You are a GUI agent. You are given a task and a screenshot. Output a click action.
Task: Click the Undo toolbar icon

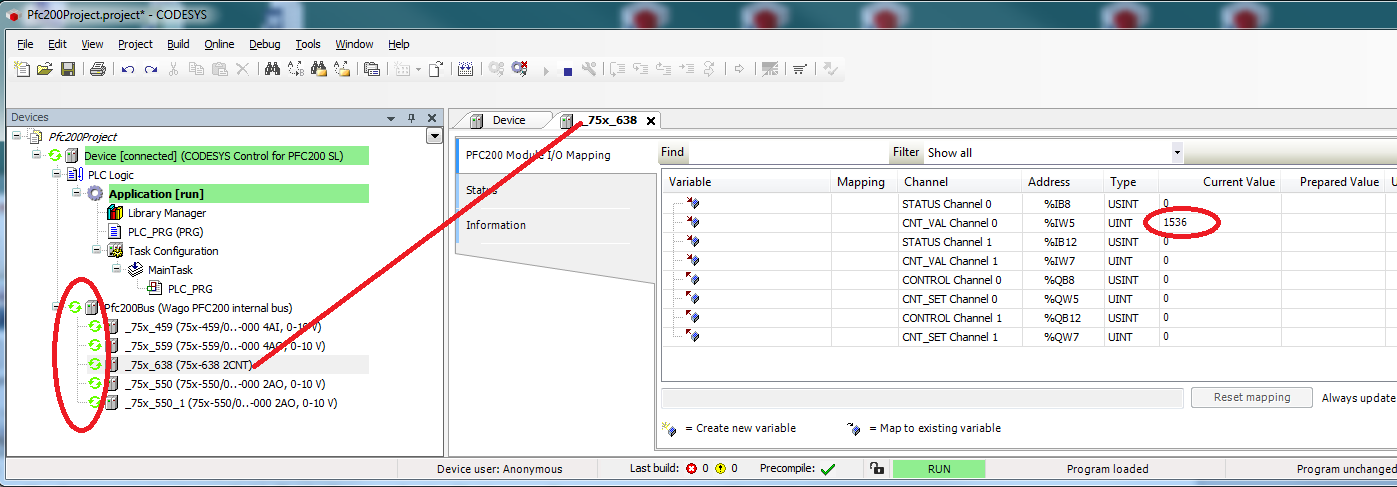point(128,69)
